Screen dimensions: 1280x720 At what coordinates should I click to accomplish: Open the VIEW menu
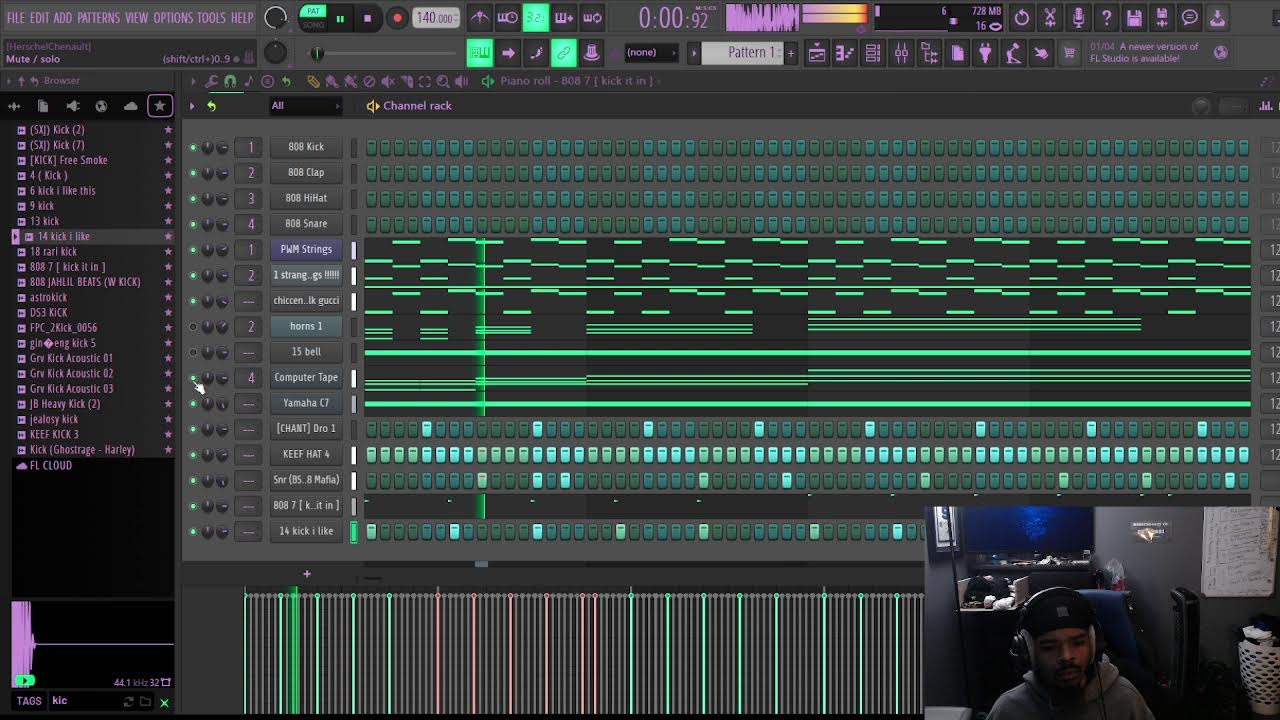(136, 18)
